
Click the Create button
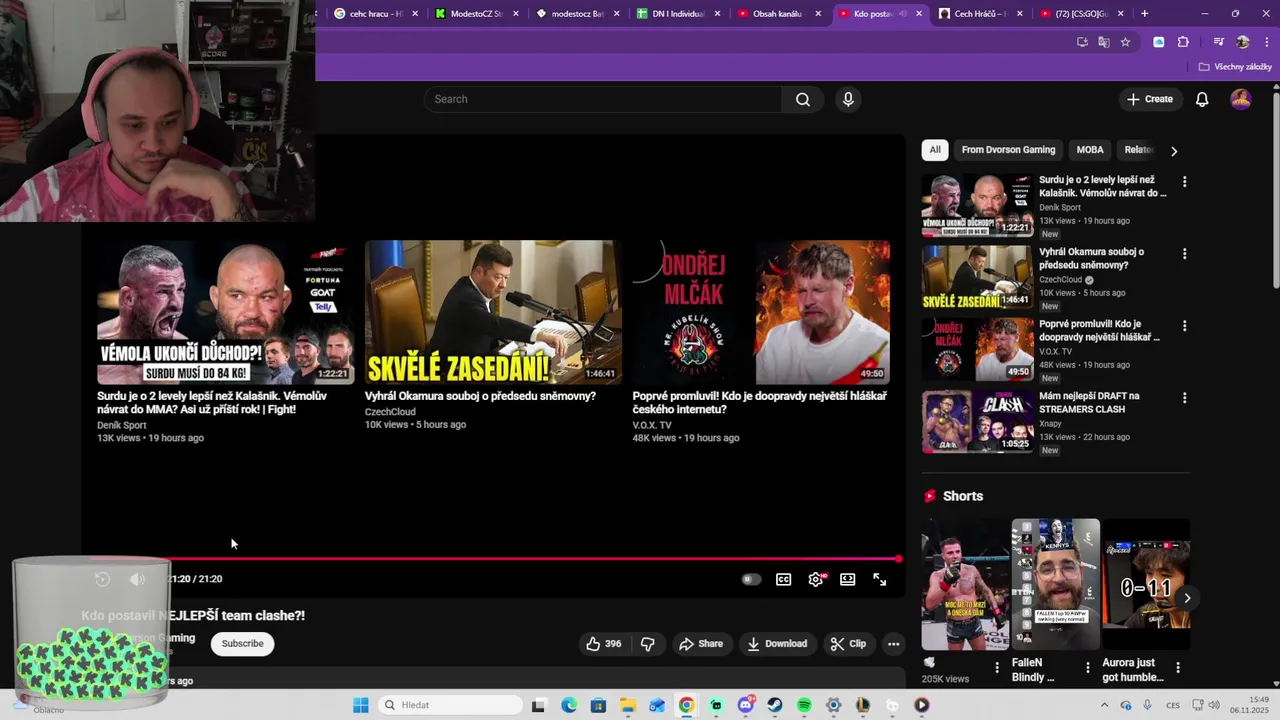1149,99
